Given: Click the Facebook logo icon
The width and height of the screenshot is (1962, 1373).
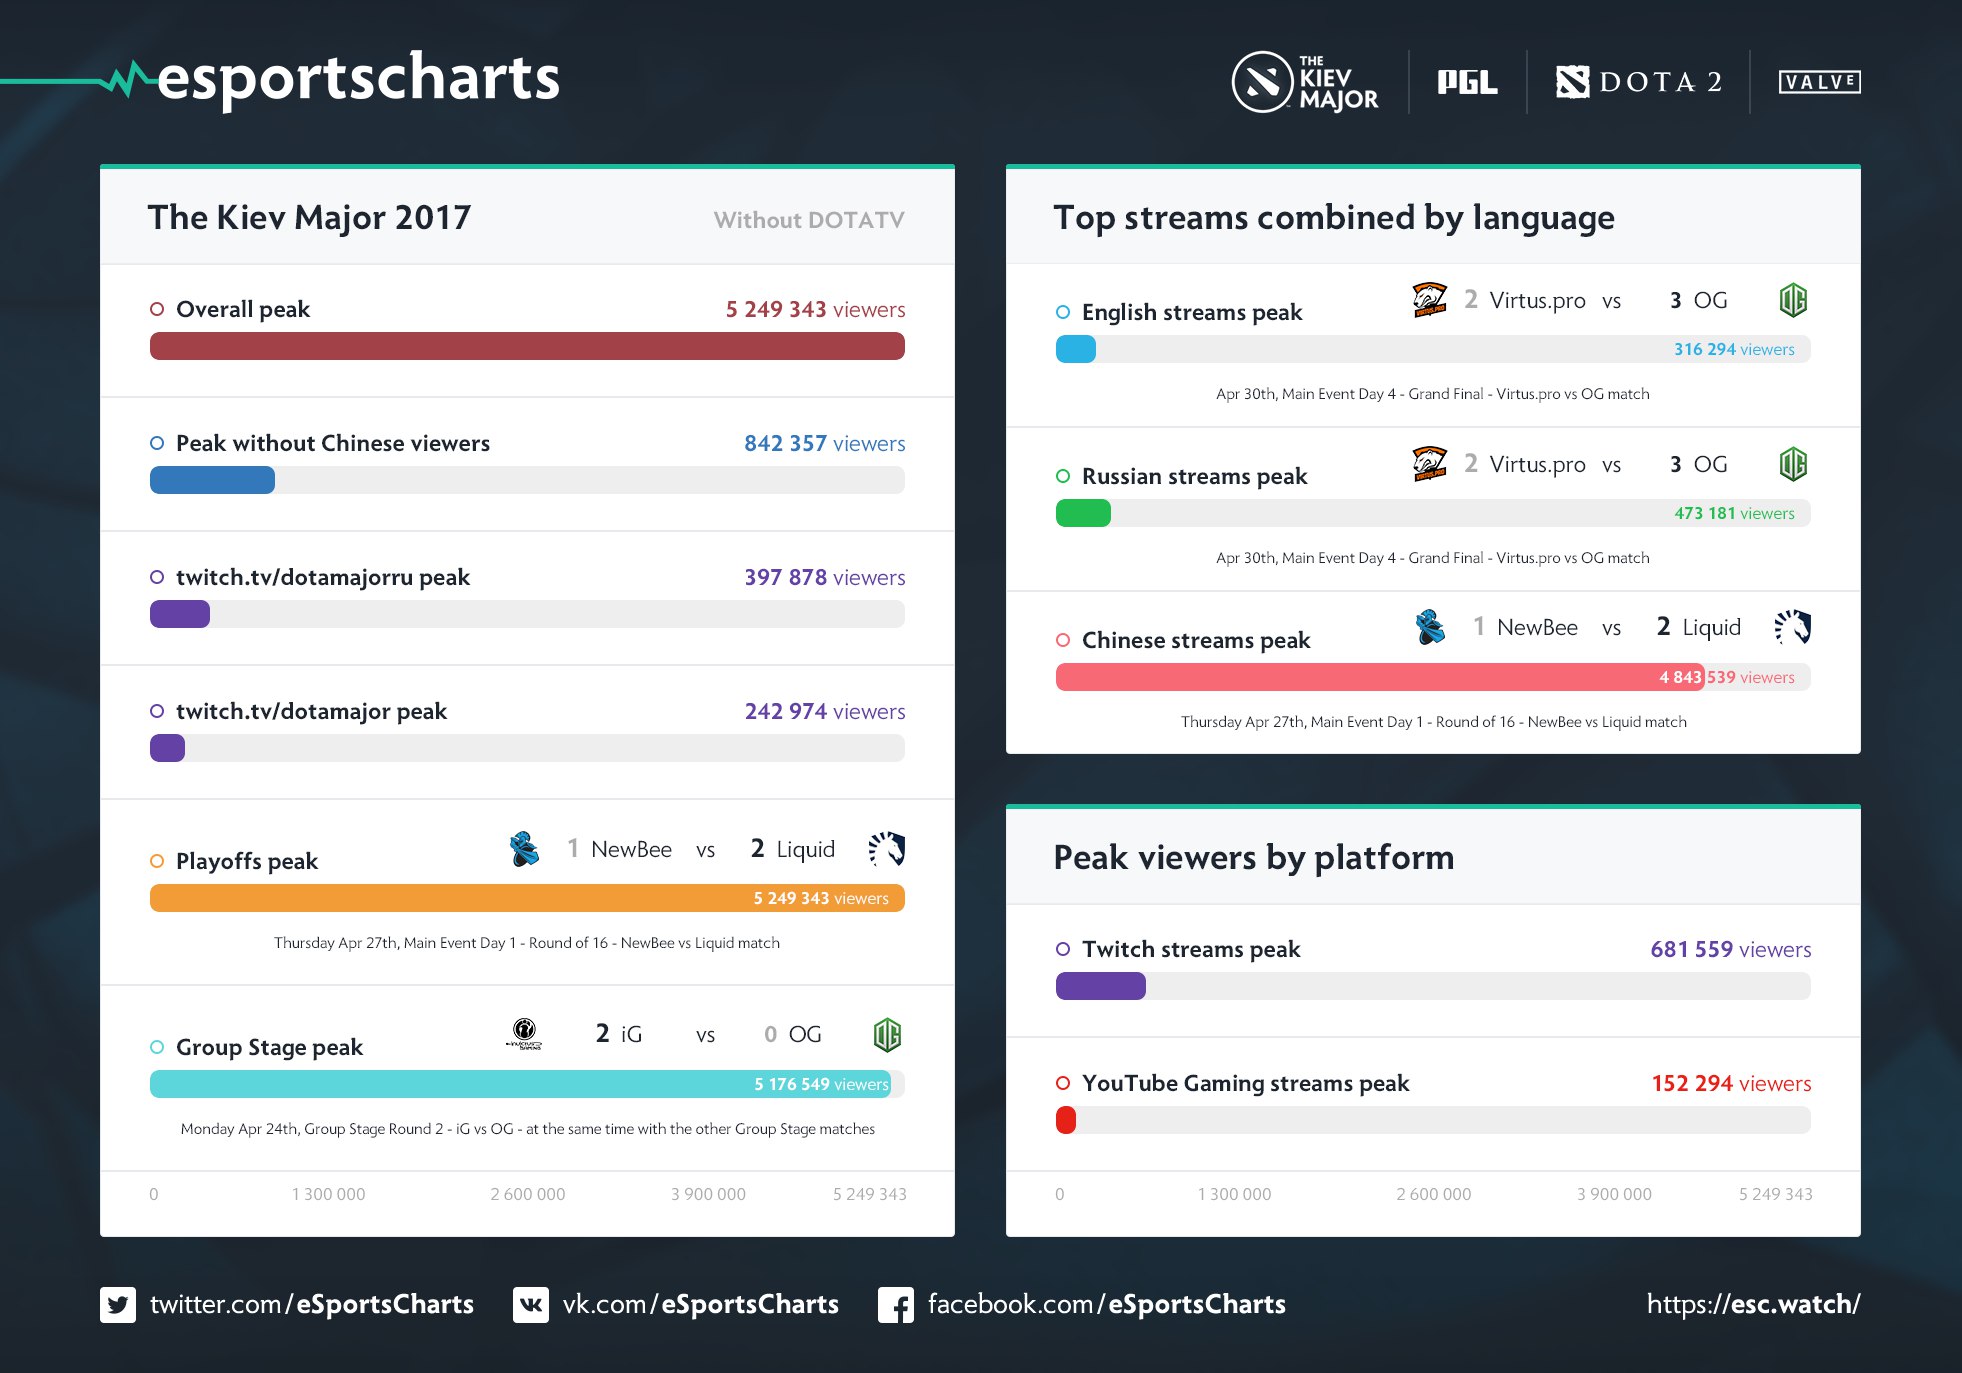Looking at the screenshot, I should pos(896,1305).
